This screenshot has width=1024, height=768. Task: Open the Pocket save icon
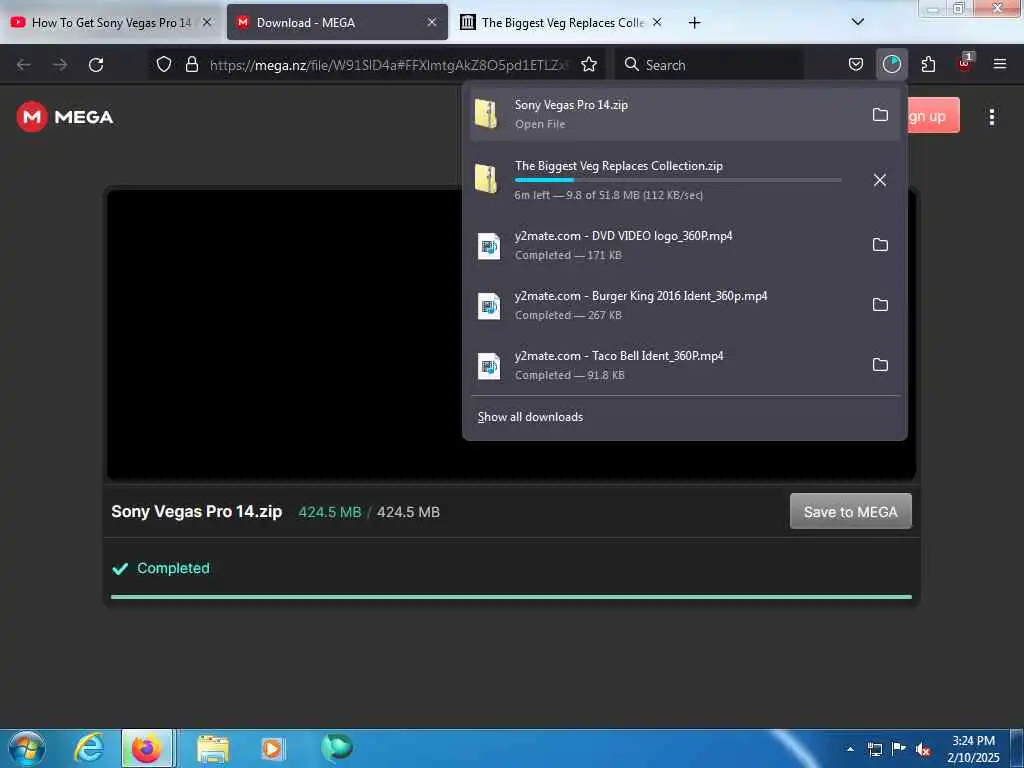click(x=856, y=65)
